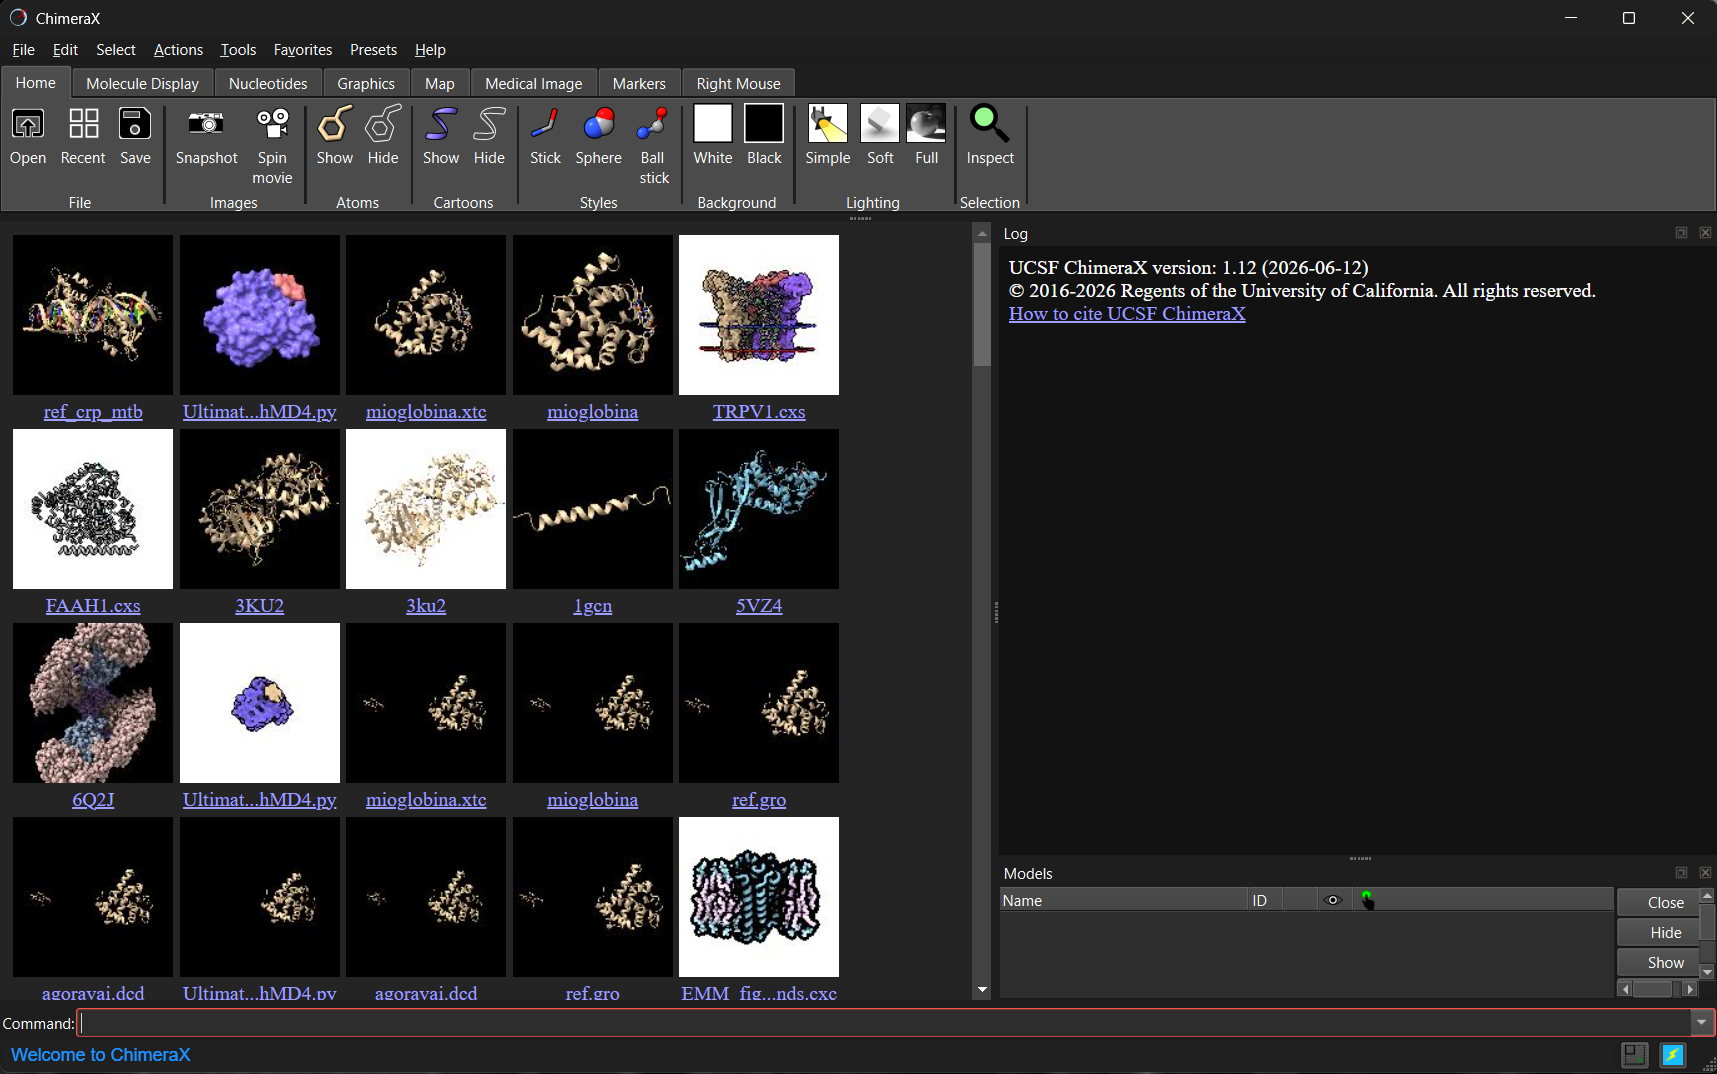
Task: Set background to Black swatch
Action: pyautogui.click(x=764, y=124)
